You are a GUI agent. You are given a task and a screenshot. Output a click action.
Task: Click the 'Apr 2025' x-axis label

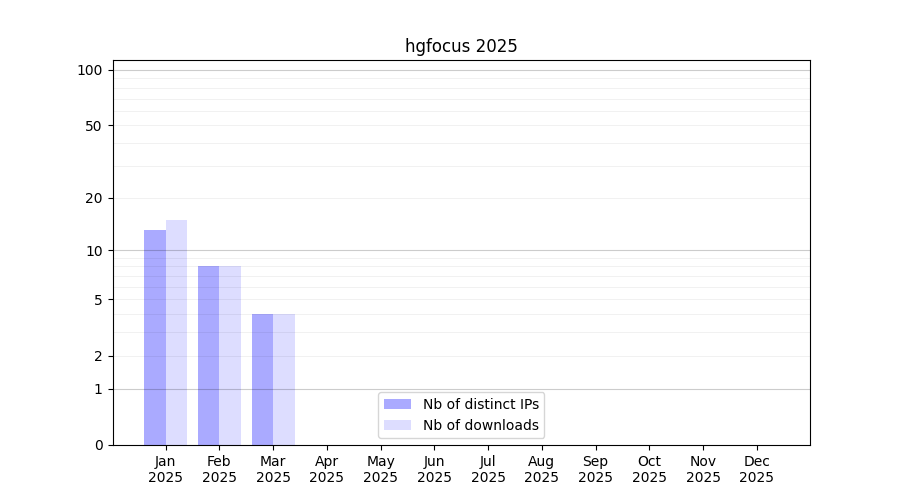pyautogui.click(x=327, y=469)
